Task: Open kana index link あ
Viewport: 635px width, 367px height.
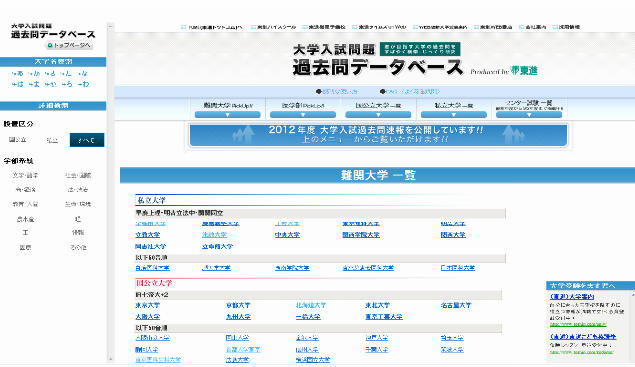Action: pyautogui.click(x=17, y=74)
